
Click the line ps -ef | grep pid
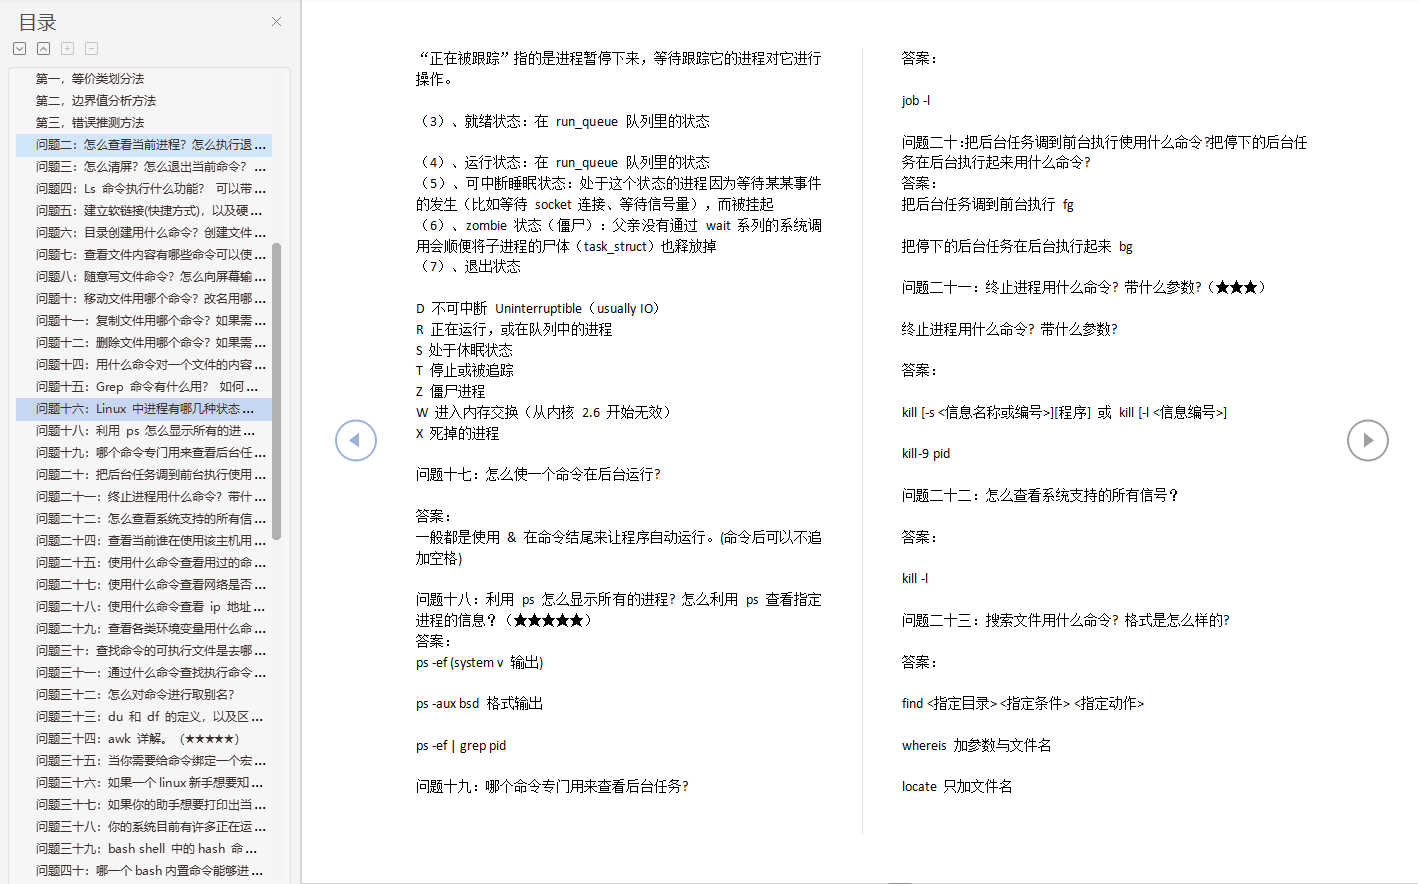[x=461, y=746]
